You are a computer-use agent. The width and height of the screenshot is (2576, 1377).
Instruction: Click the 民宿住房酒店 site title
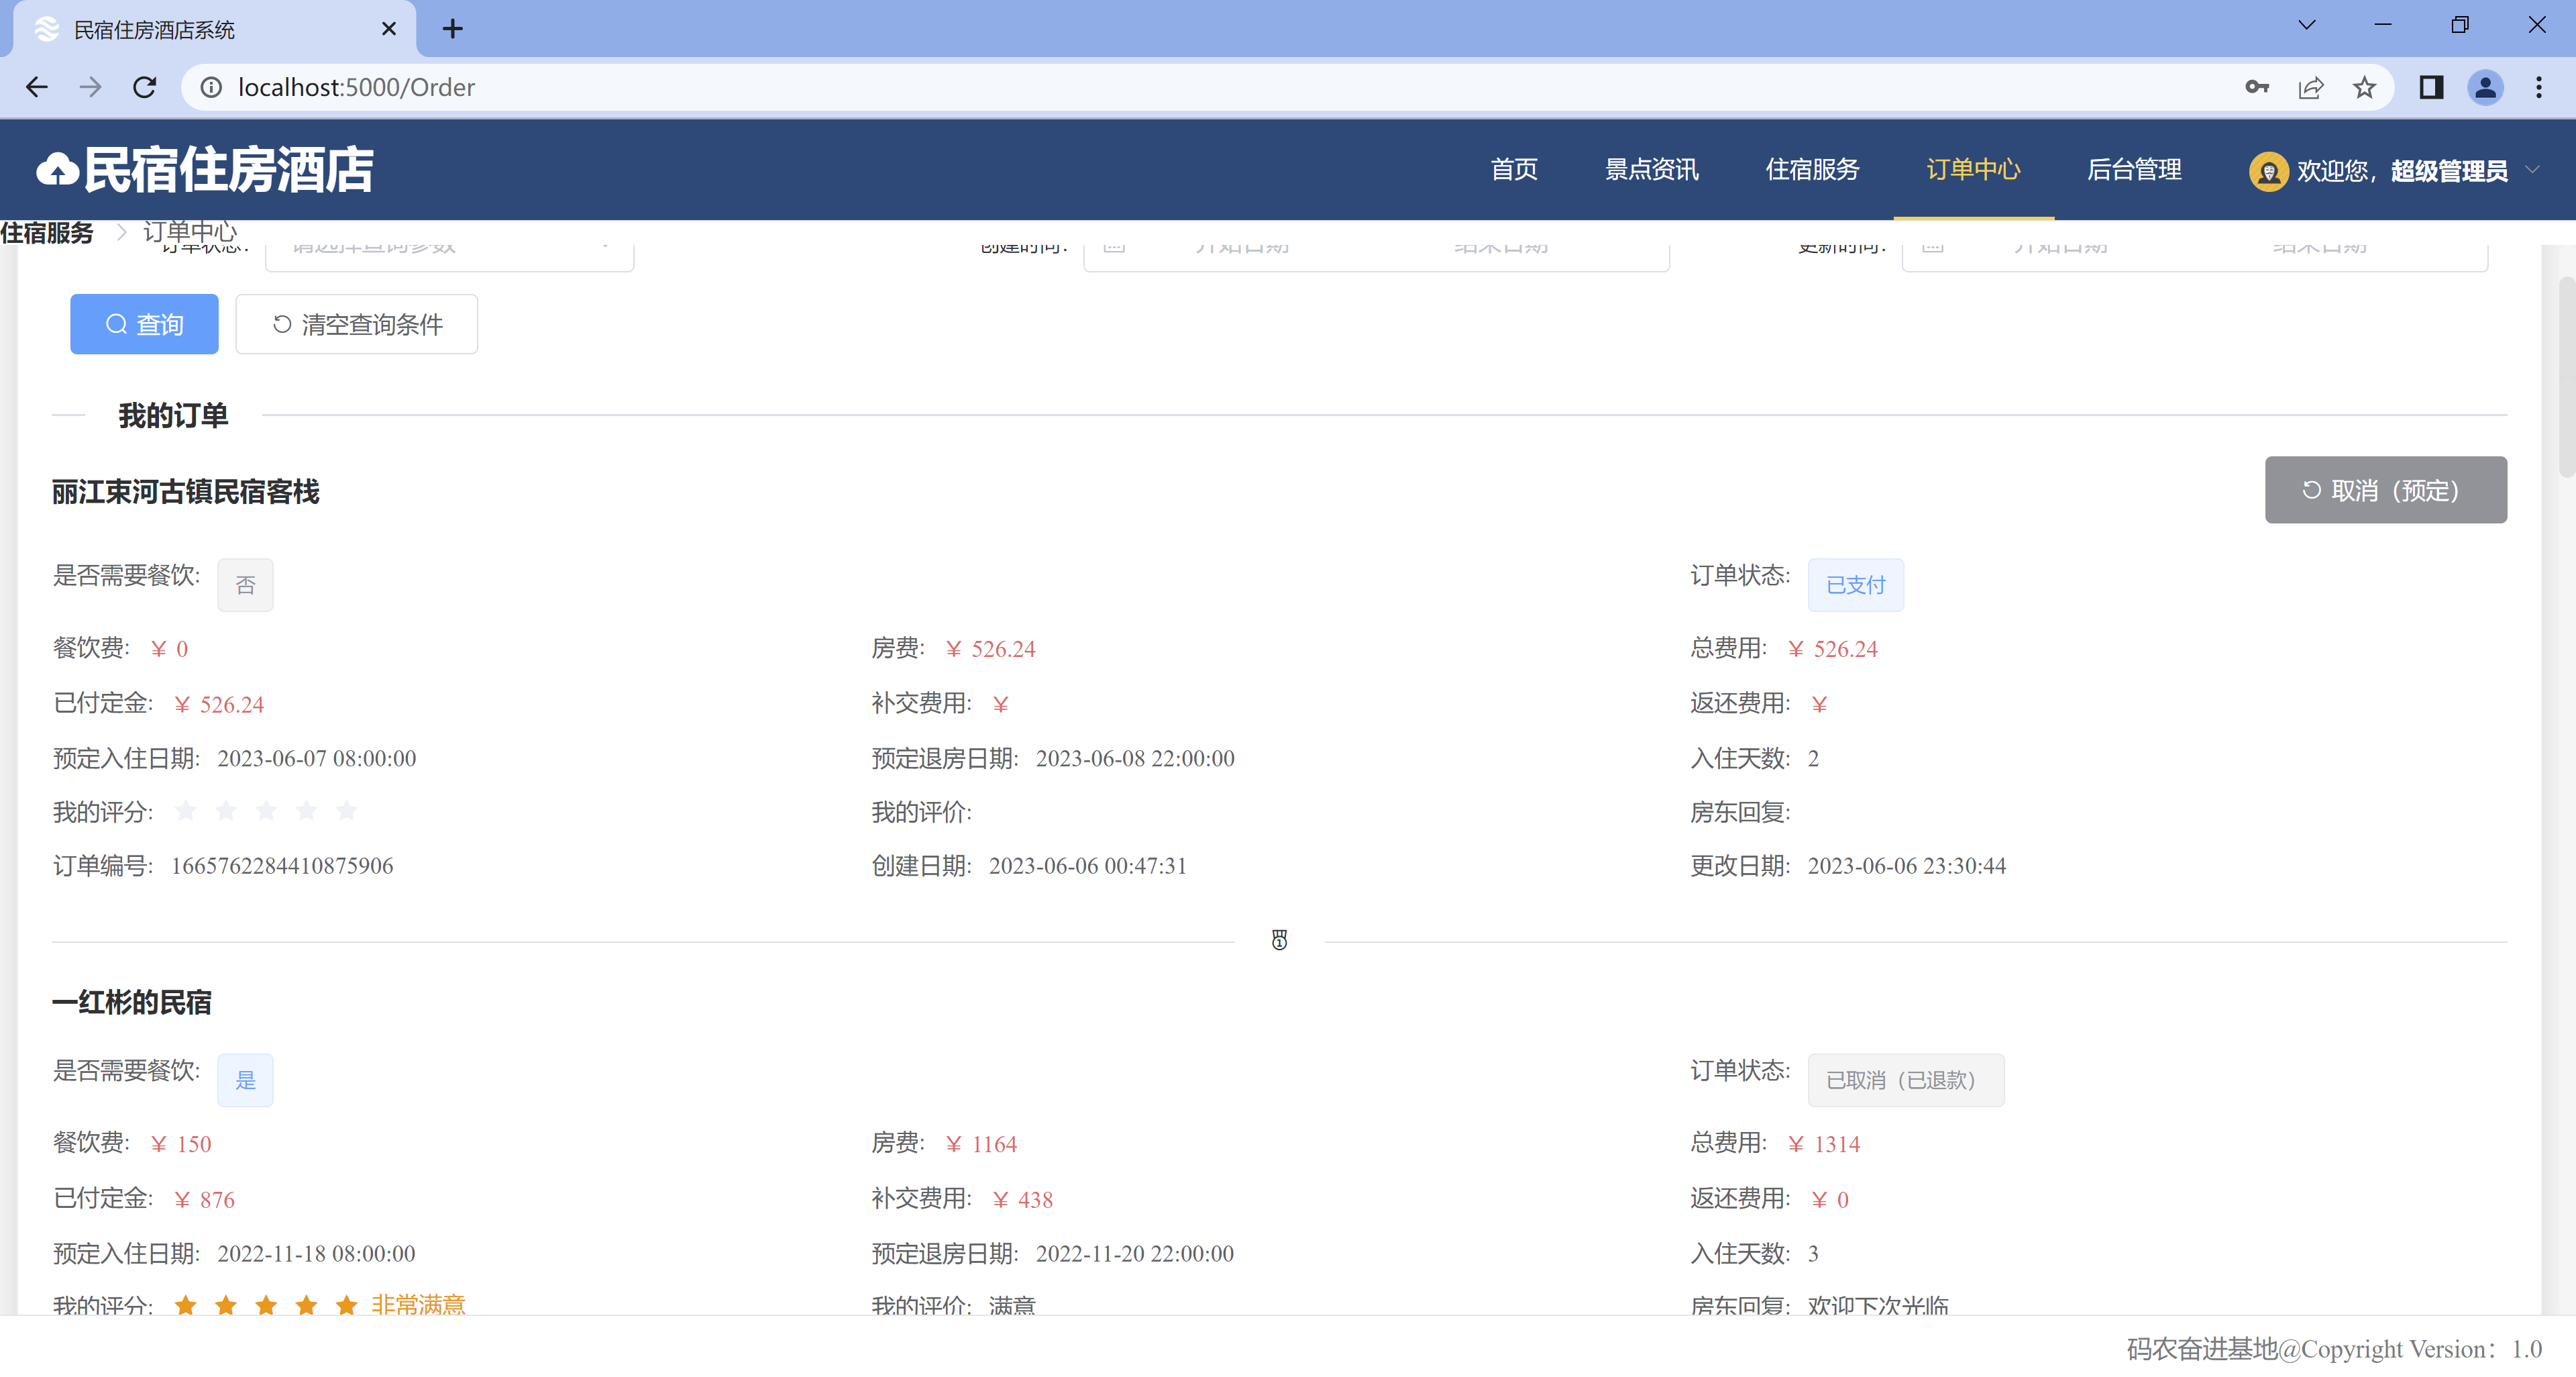228,170
